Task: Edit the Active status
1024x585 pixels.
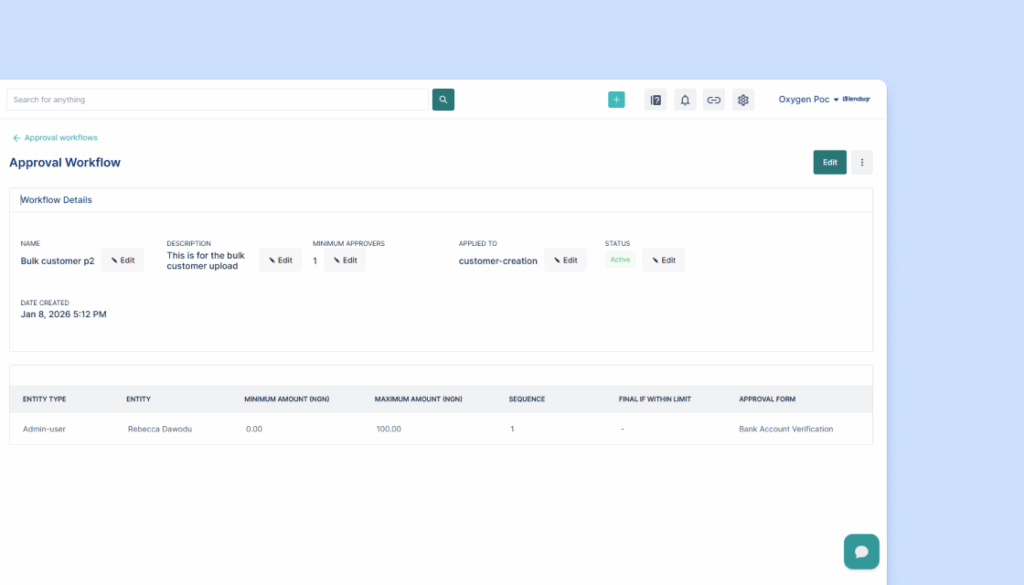Action: tap(663, 260)
